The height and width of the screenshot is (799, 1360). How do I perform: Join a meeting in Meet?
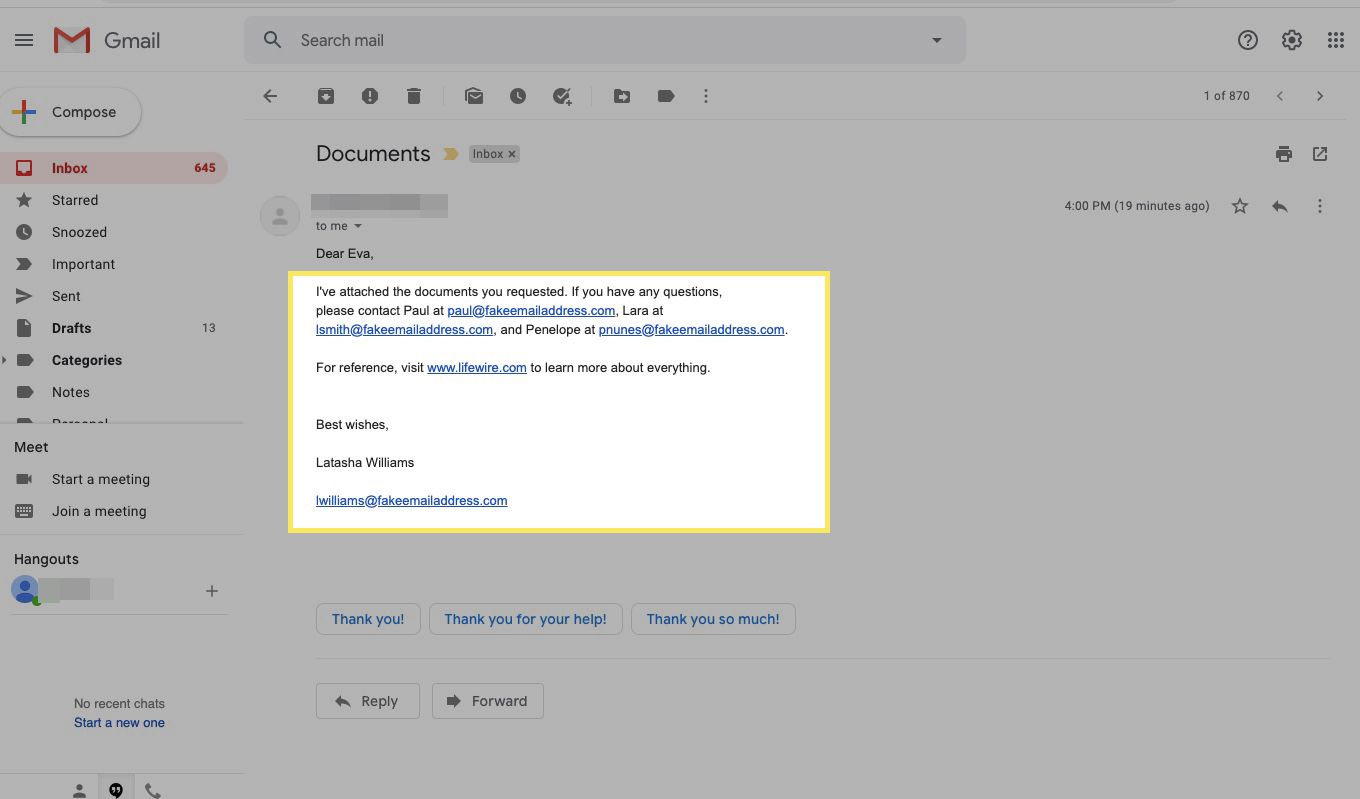coord(99,511)
